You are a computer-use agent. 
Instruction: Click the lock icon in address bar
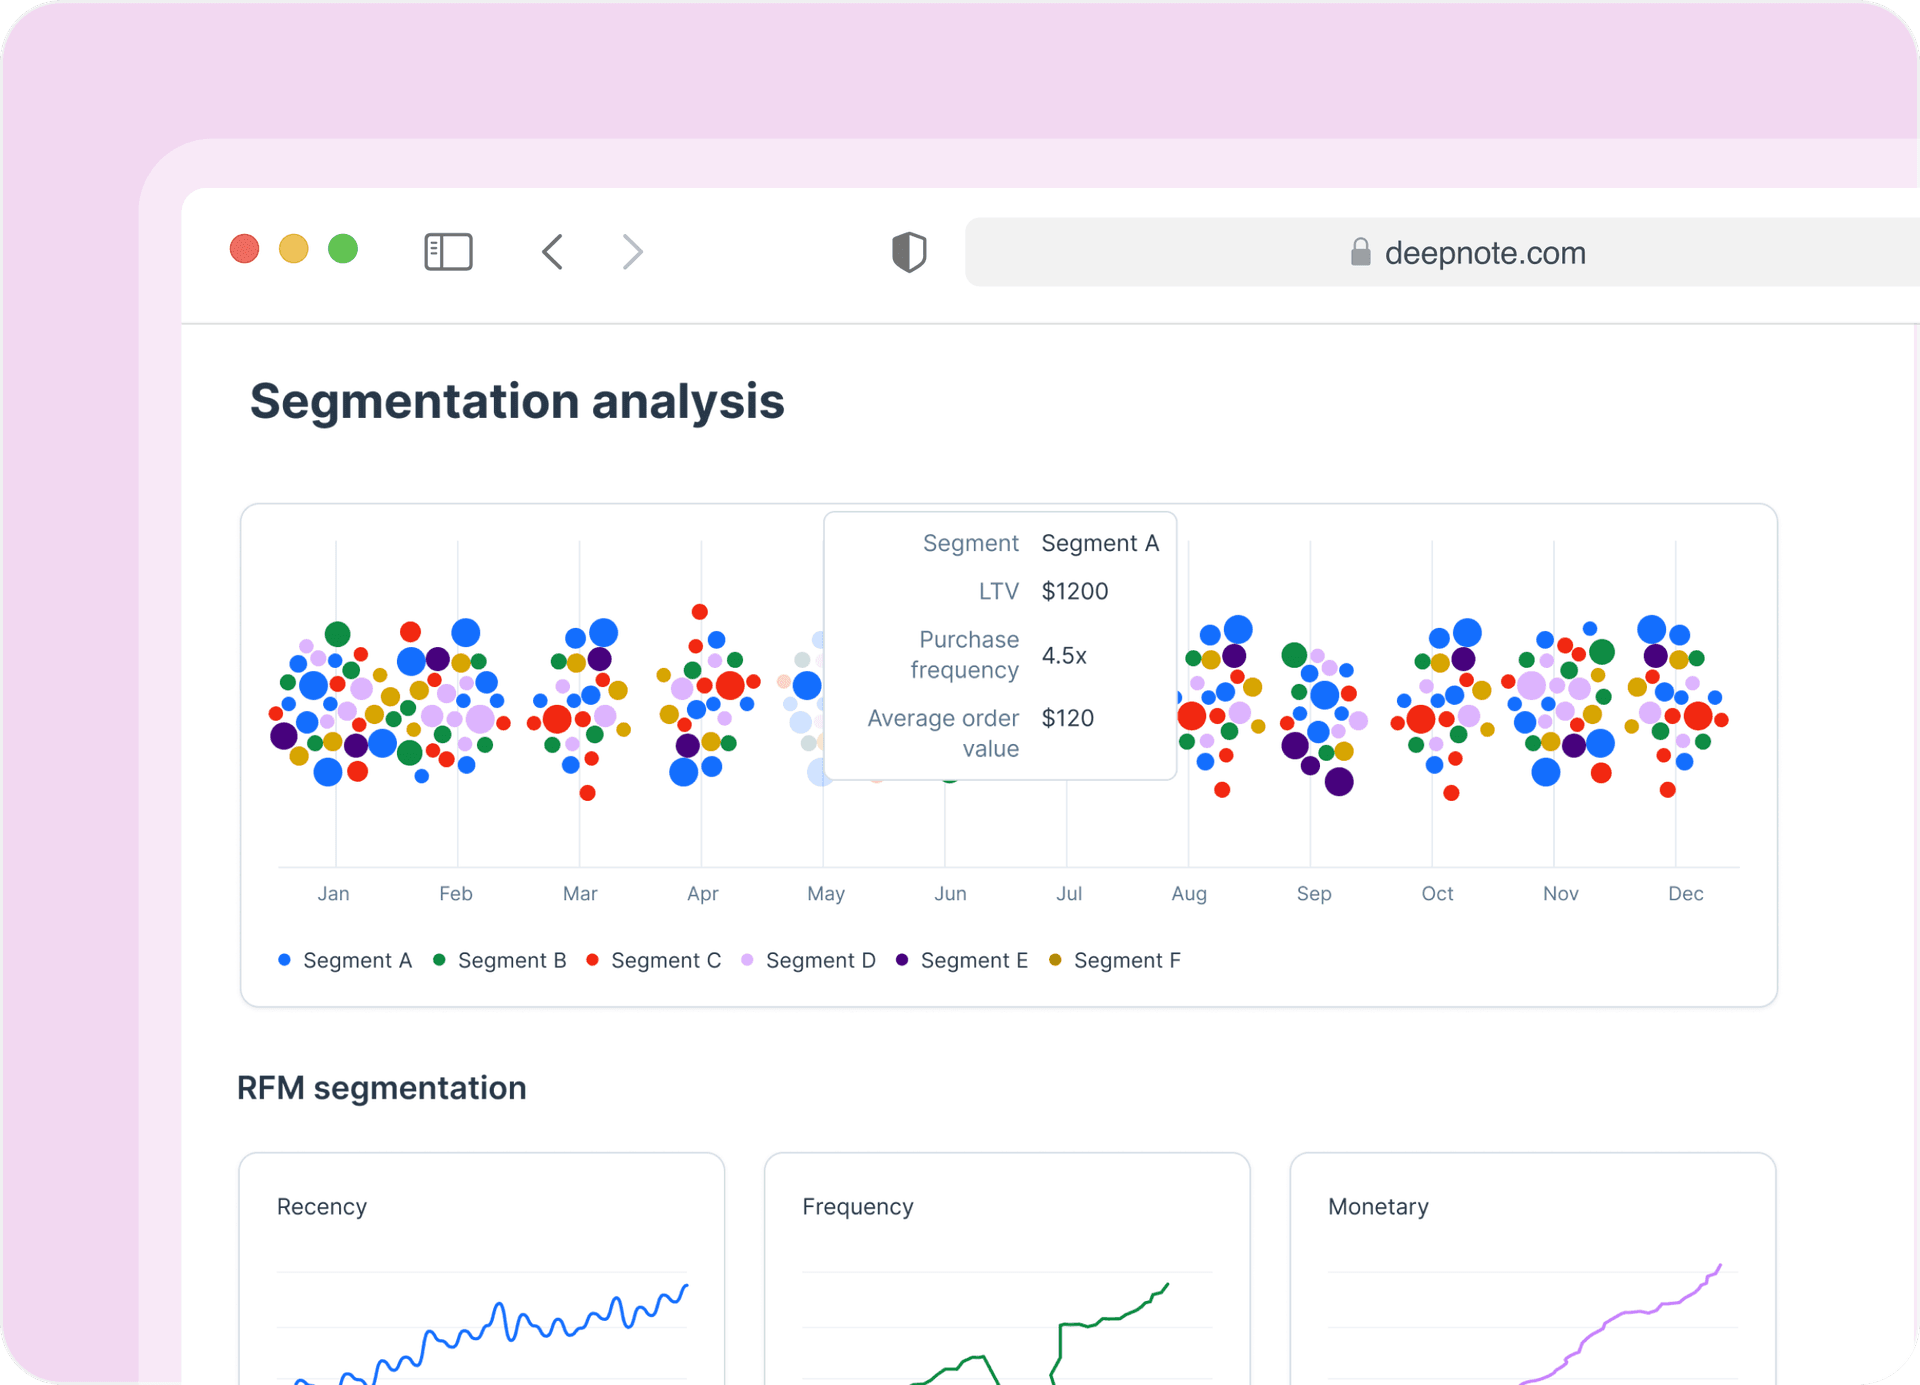[x=1360, y=252]
